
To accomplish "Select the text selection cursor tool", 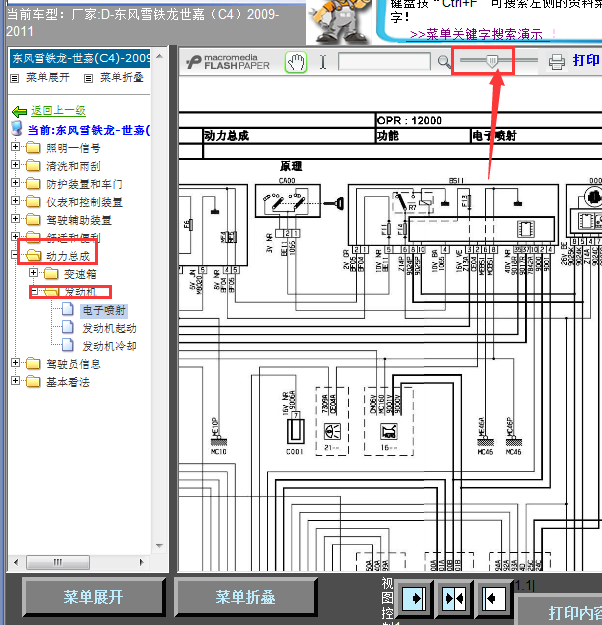I will coord(323,62).
